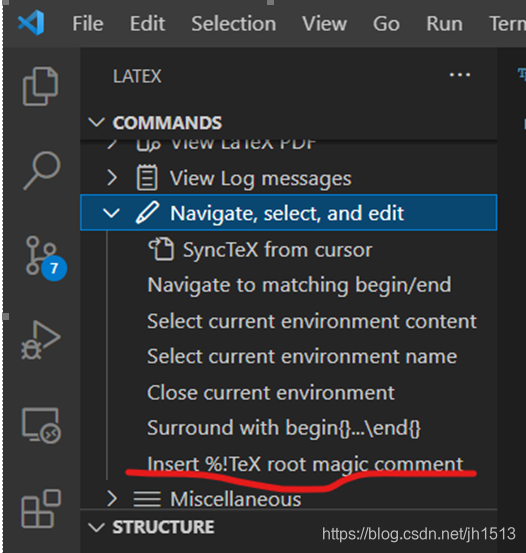The width and height of the screenshot is (526, 553).
Task: Run Navigate to matching begin/end
Action: tap(299, 285)
